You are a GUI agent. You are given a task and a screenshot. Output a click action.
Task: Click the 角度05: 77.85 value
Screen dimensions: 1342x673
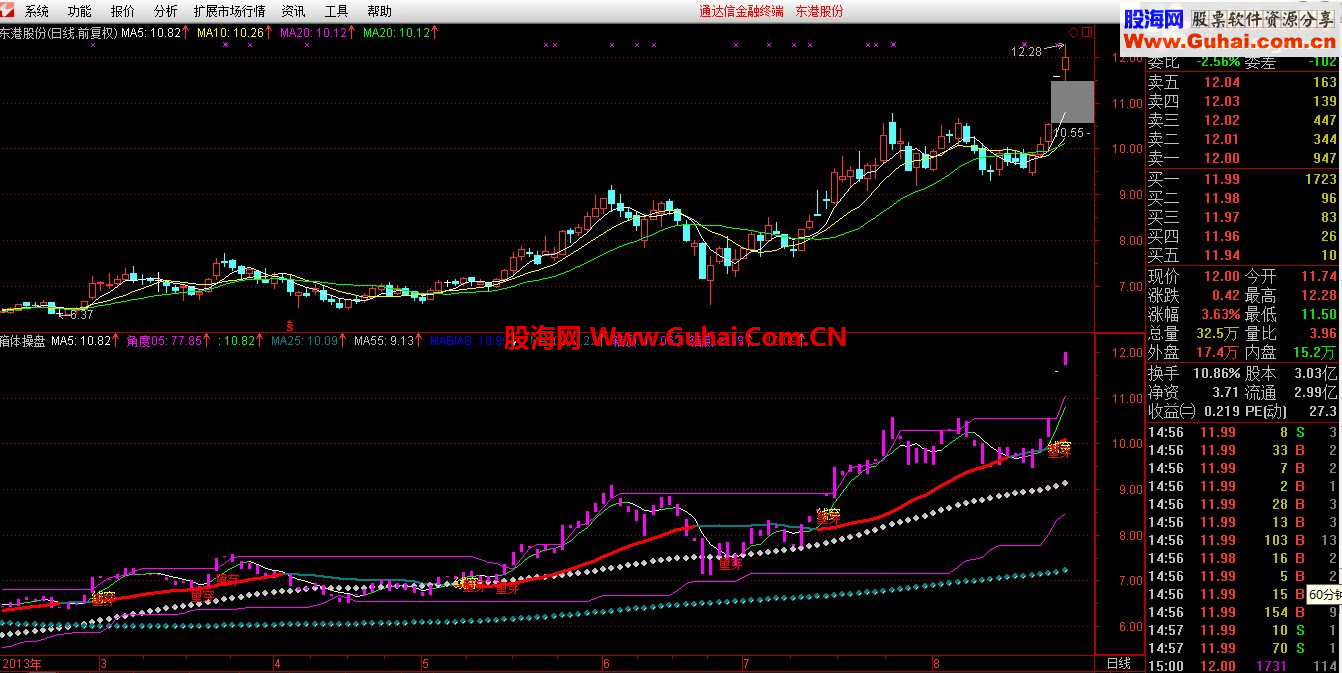[x=167, y=341]
